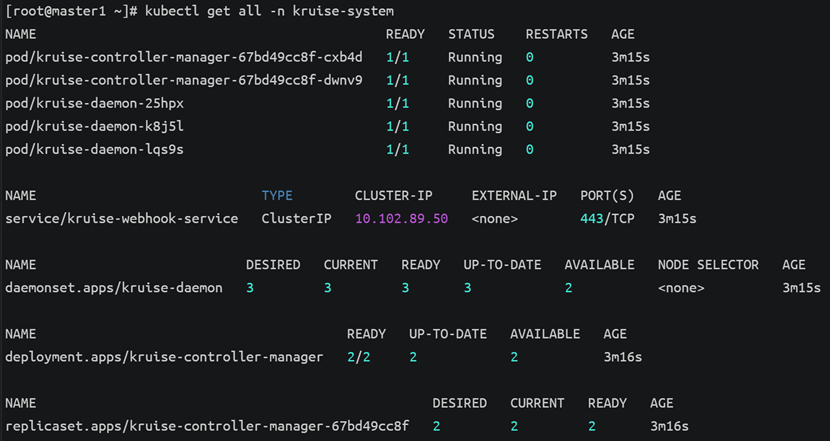Select pod name ending in cxb4d
Screen dimensions: 830x441
coord(184,57)
